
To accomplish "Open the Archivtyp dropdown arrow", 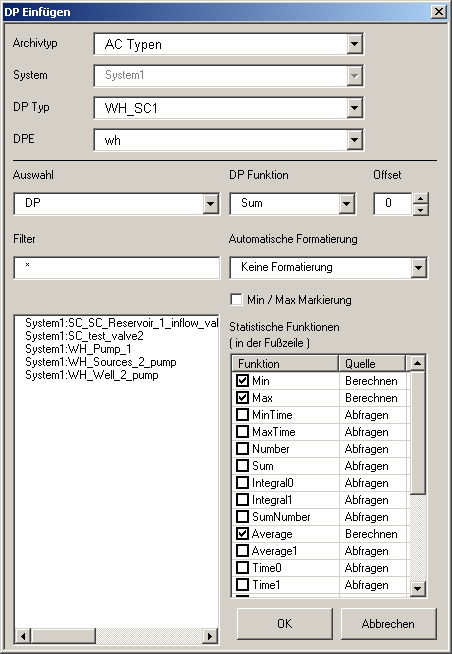I will tap(354, 43).
